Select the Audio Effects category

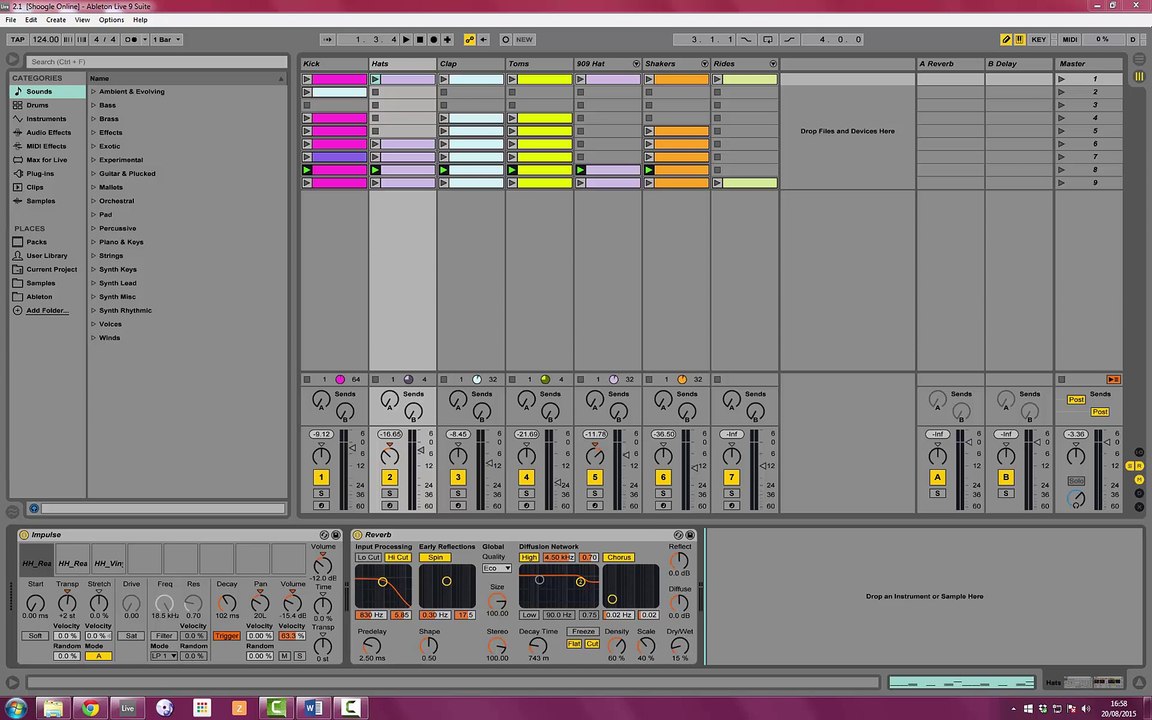tap(48, 133)
